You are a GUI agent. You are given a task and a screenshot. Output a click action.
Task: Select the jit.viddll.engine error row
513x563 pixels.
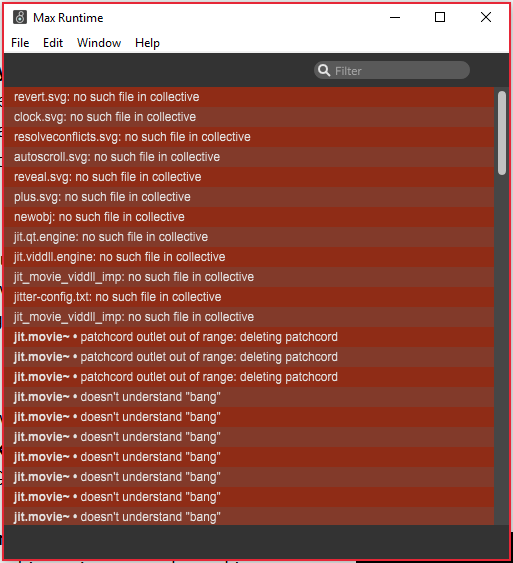(x=249, y=257)
